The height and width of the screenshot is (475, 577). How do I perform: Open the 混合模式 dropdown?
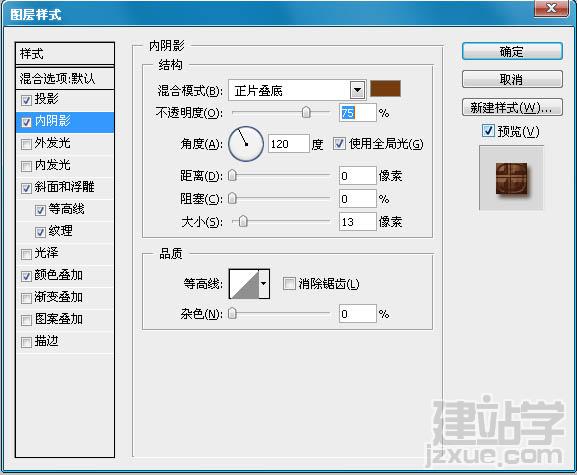pyautogui.click(x=357, y=90)
